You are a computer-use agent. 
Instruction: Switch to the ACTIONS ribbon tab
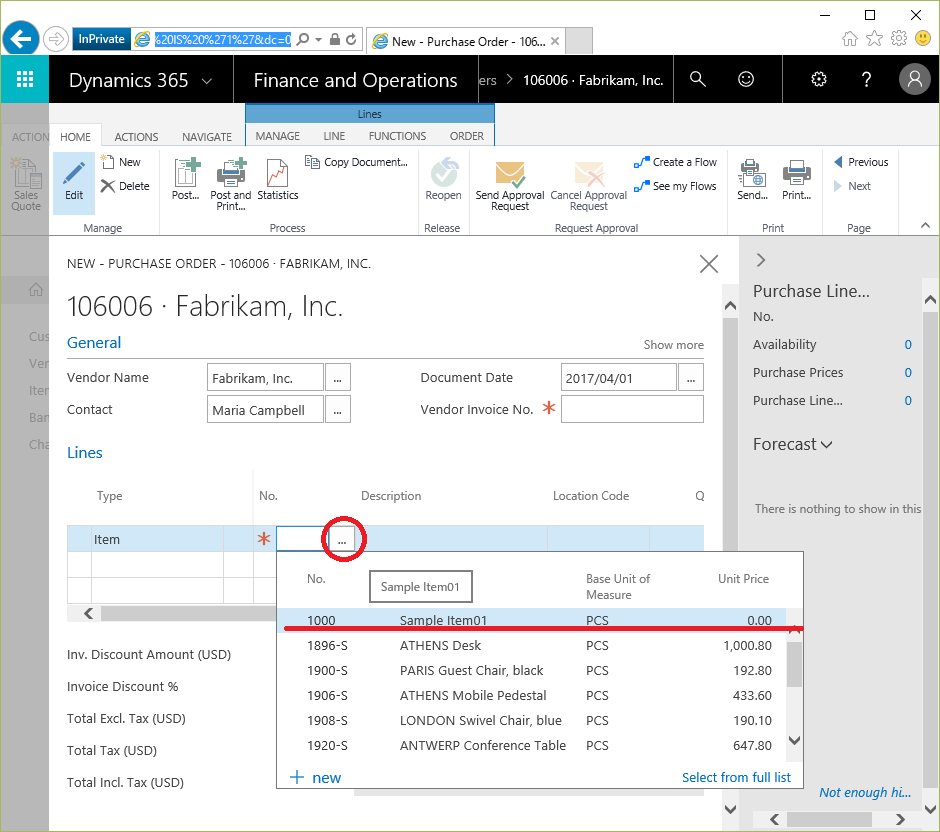point(137,137)
